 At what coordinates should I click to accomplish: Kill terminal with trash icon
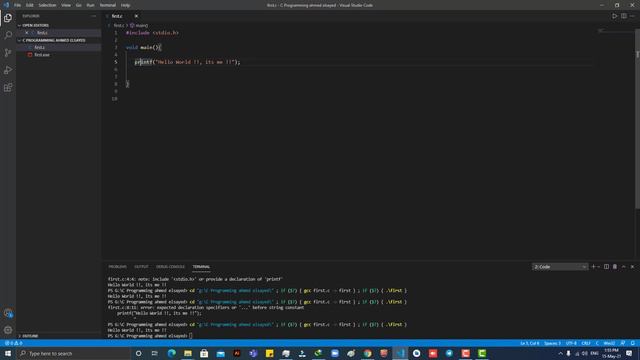point(615,267)
